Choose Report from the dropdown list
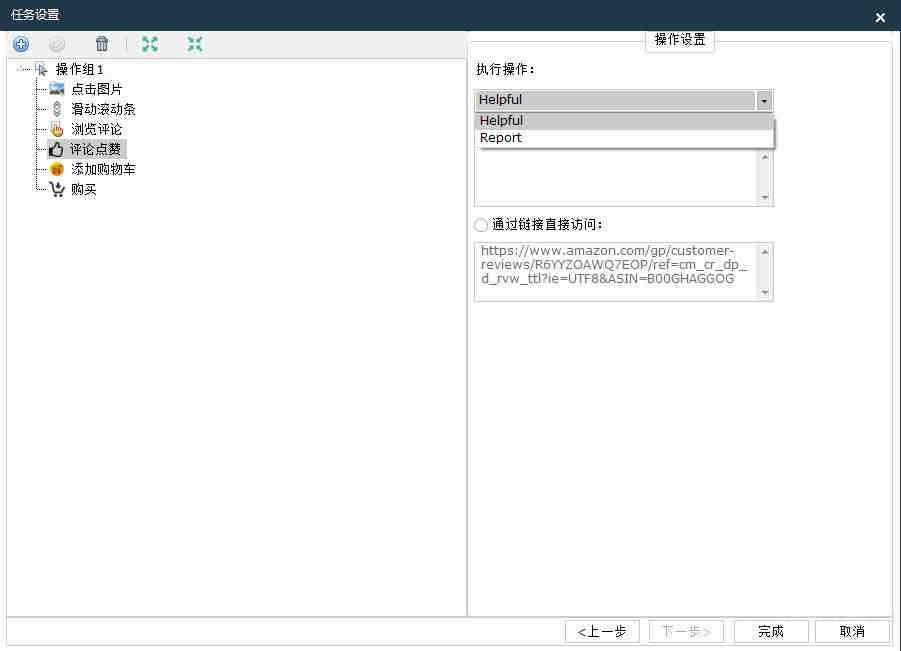 point(626,138)
